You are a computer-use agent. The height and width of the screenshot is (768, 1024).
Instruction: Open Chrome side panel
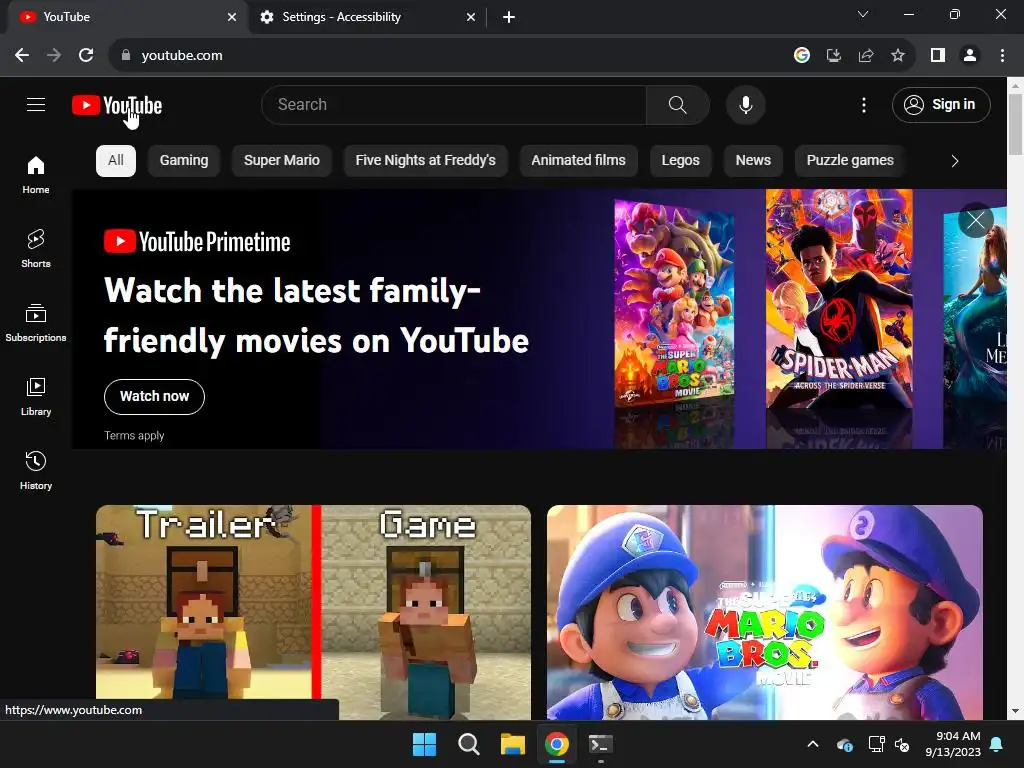point(938,56)
